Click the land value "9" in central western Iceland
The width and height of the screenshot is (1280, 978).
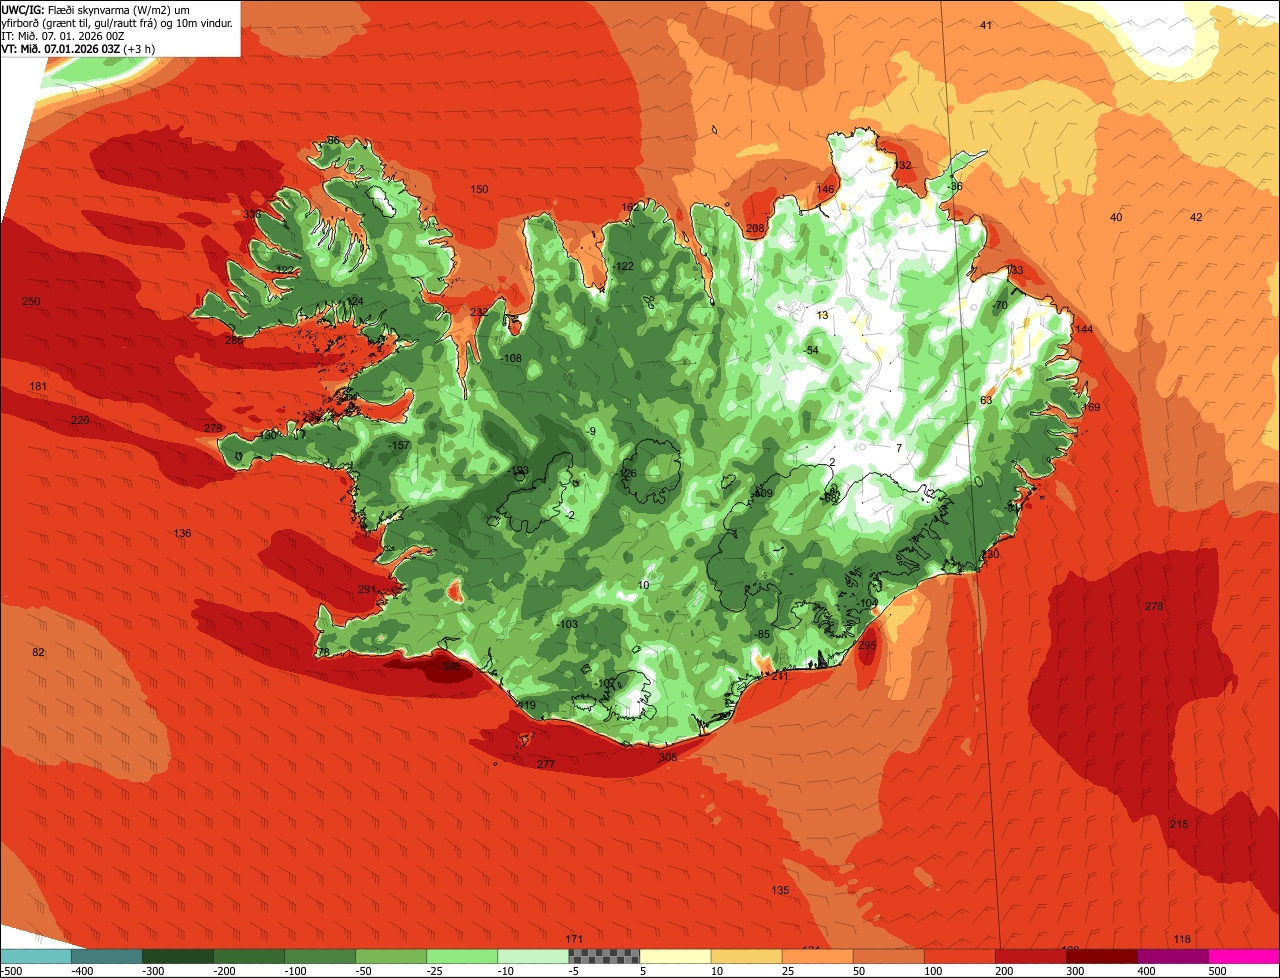[592, 431]
